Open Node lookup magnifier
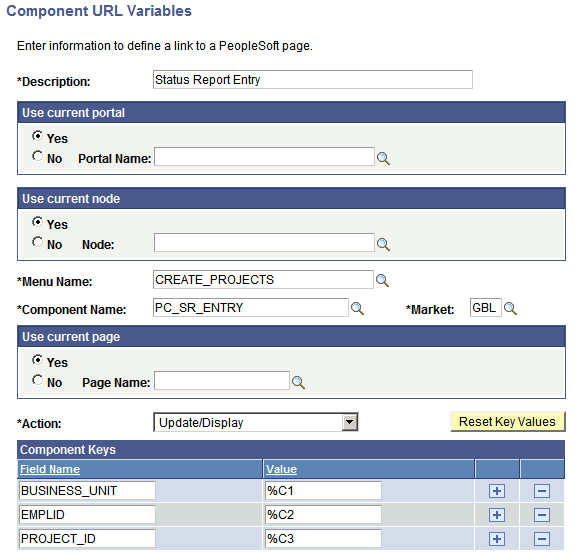Viewport: 575px width, 555px height. click(x=383, y=244)
